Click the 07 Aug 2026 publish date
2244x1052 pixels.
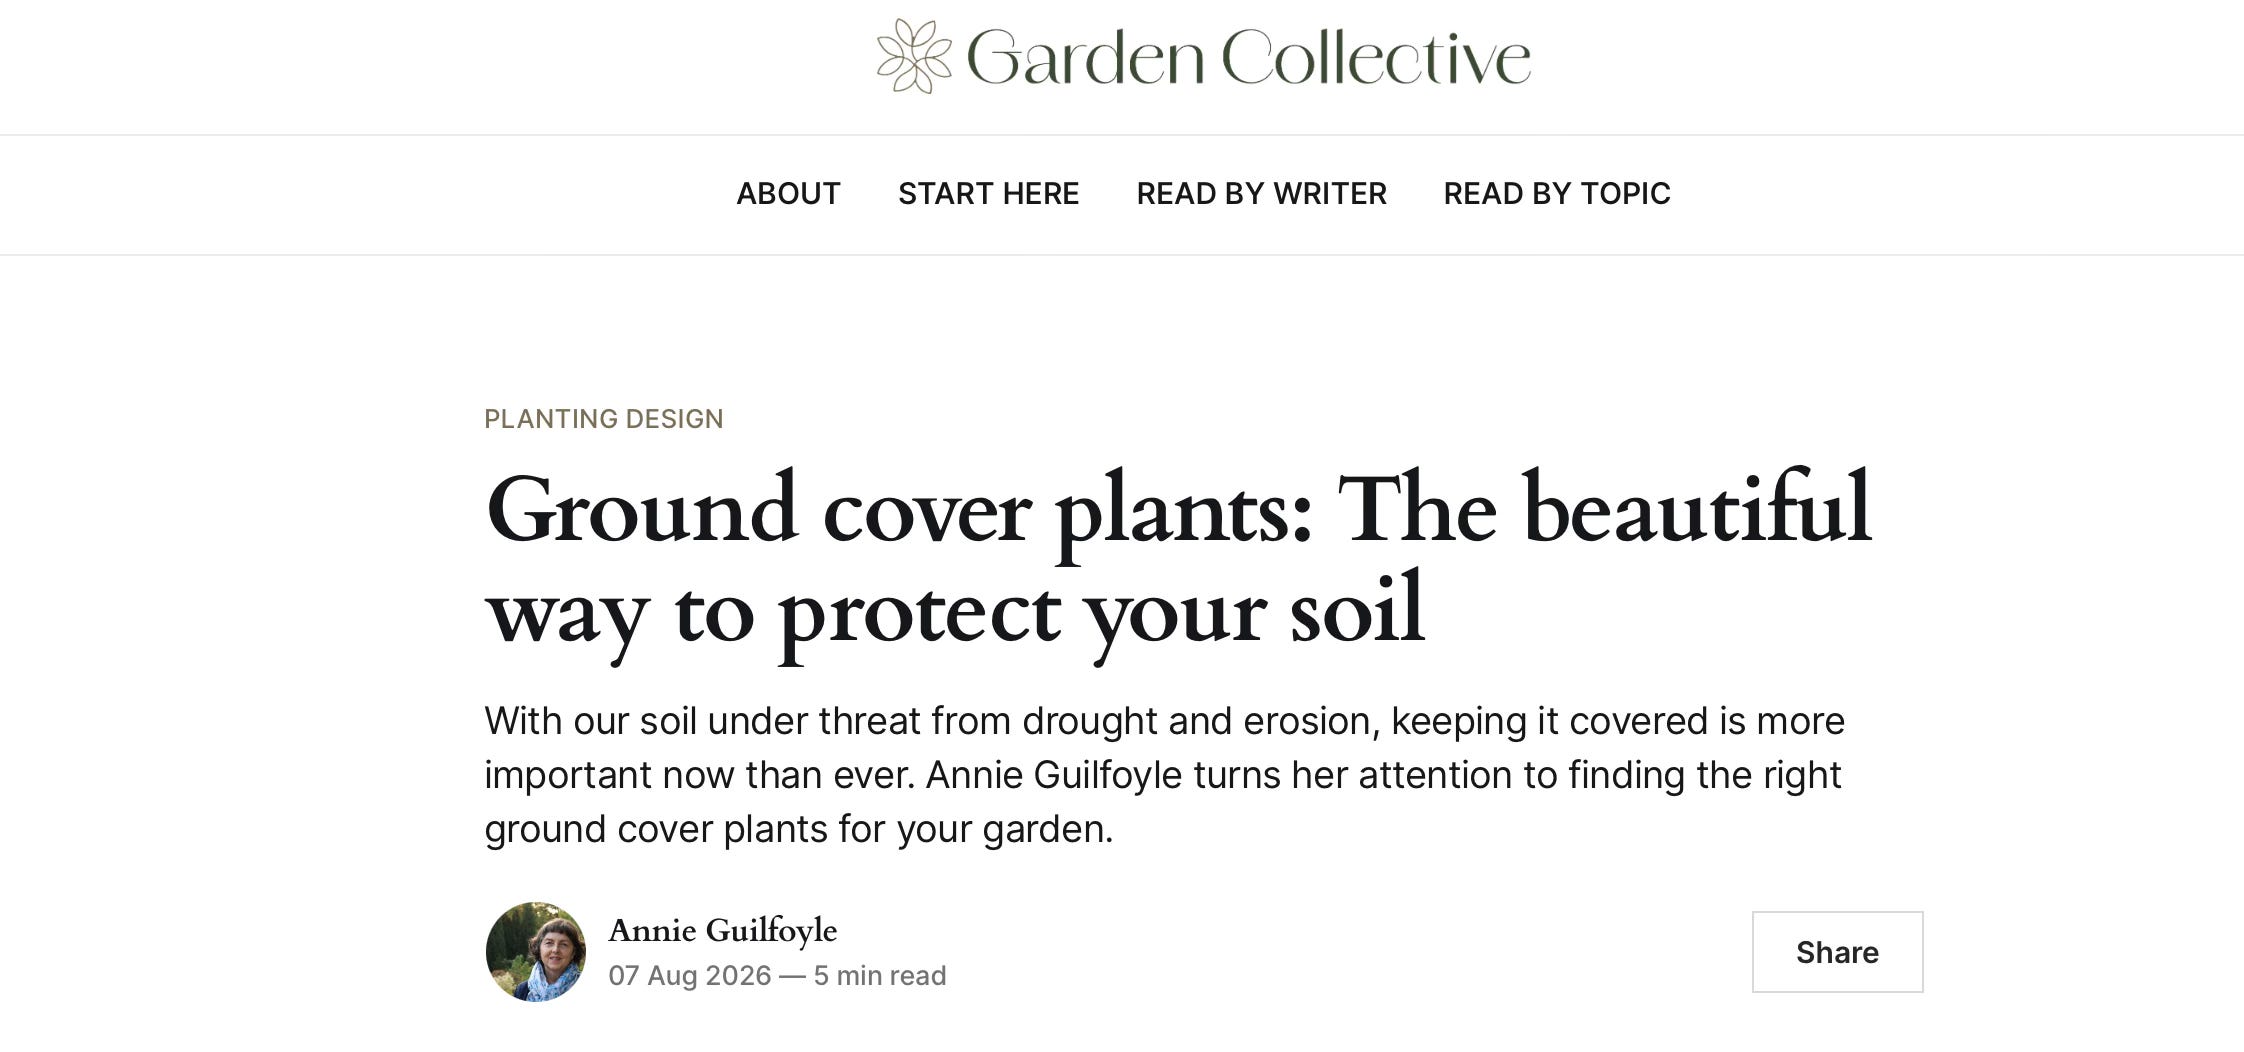pyautogui.click(x=690, y=975)
